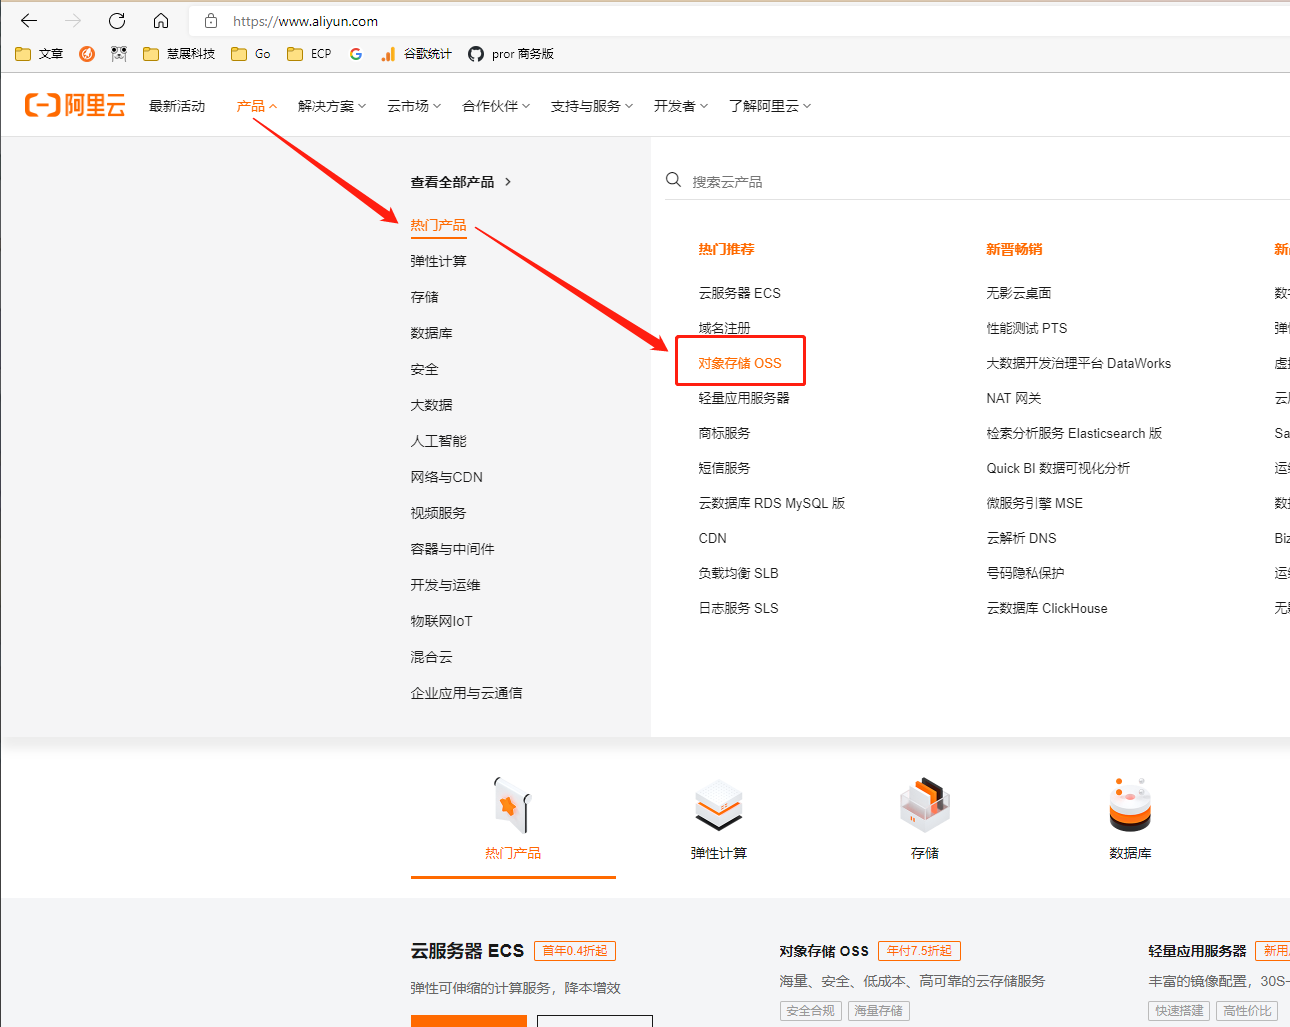Select 热门产品 in the category list
Screen dimensions: 1290x1027
(x=438, y=225)
